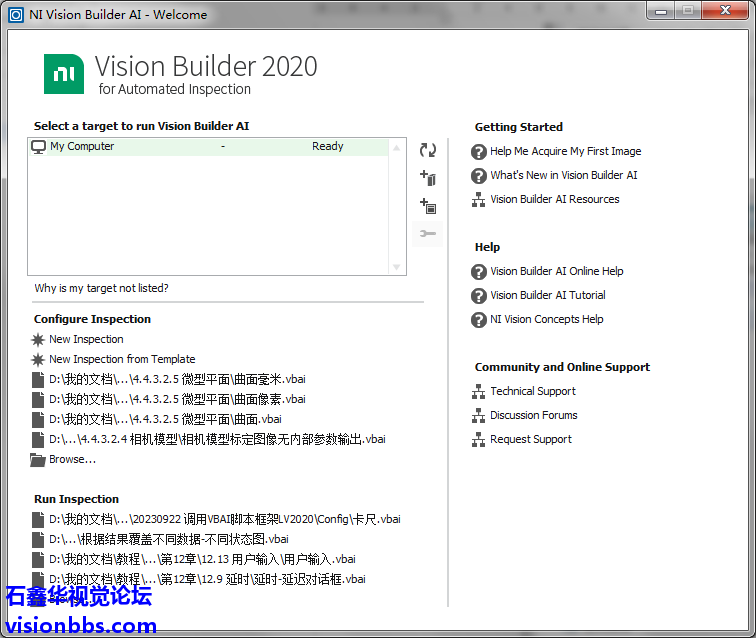The image size is (756, 638).
Task: Click the wrench configure target icon
Action: 428,234
